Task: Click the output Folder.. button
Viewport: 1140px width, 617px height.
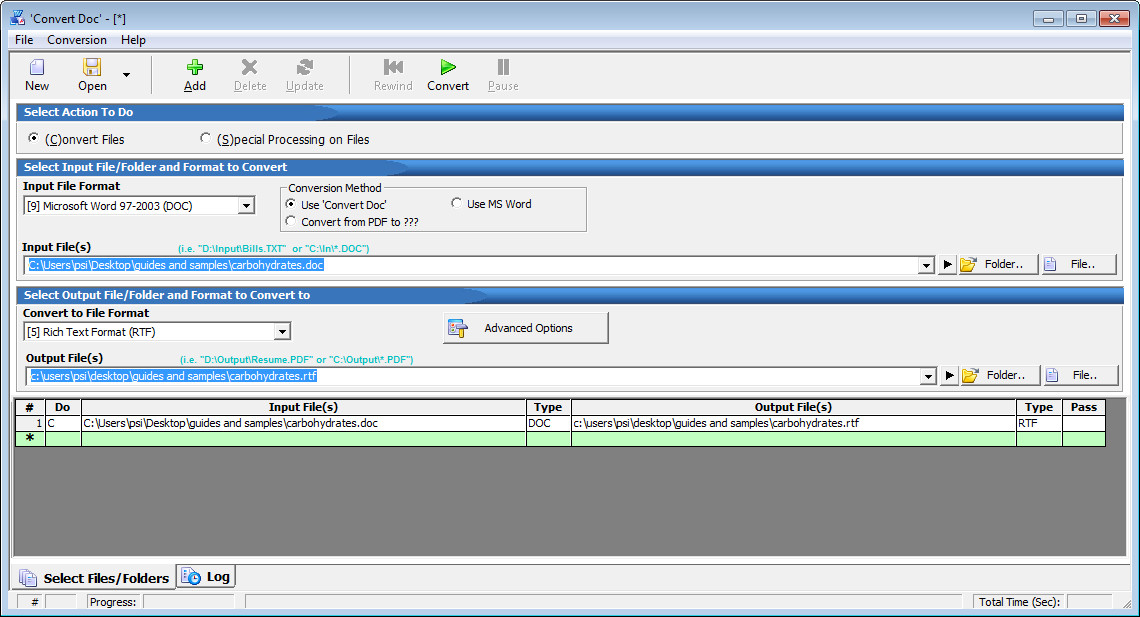Action: tap(996, 374)
